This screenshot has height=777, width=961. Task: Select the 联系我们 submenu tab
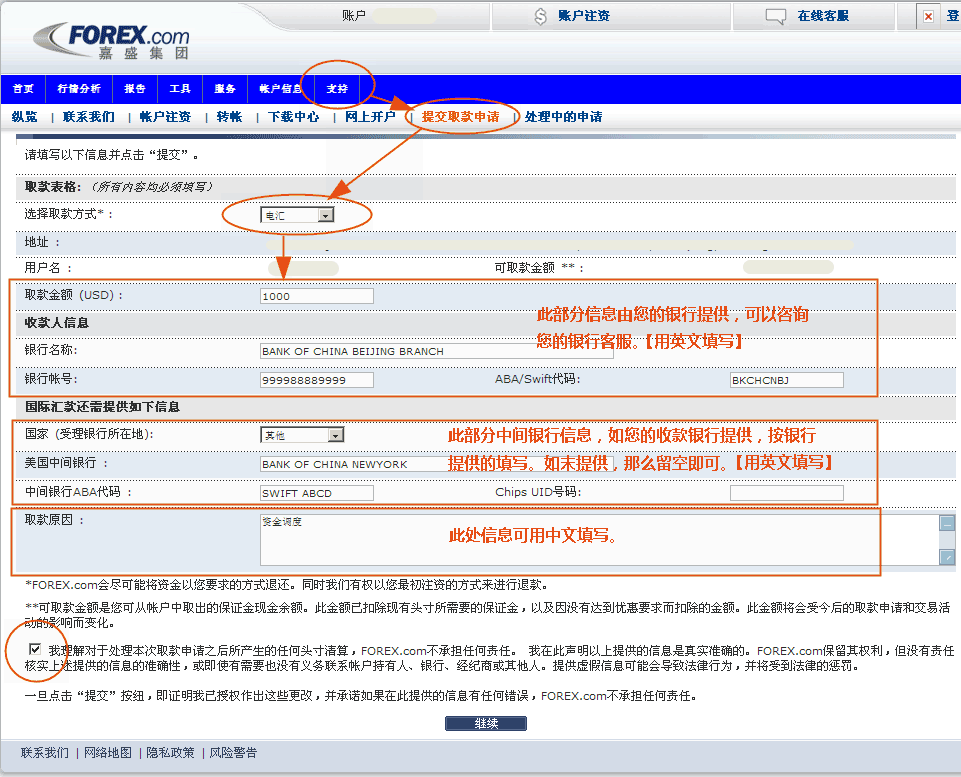point(89,116)
